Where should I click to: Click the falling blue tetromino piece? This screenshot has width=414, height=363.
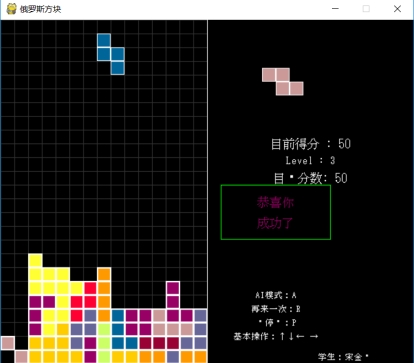(111, 54)
